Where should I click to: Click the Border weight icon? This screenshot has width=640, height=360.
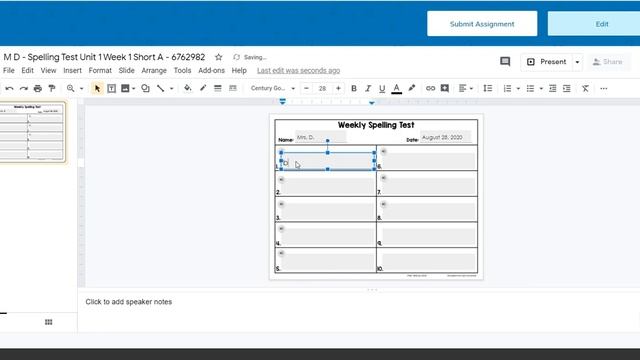[218, 89]
